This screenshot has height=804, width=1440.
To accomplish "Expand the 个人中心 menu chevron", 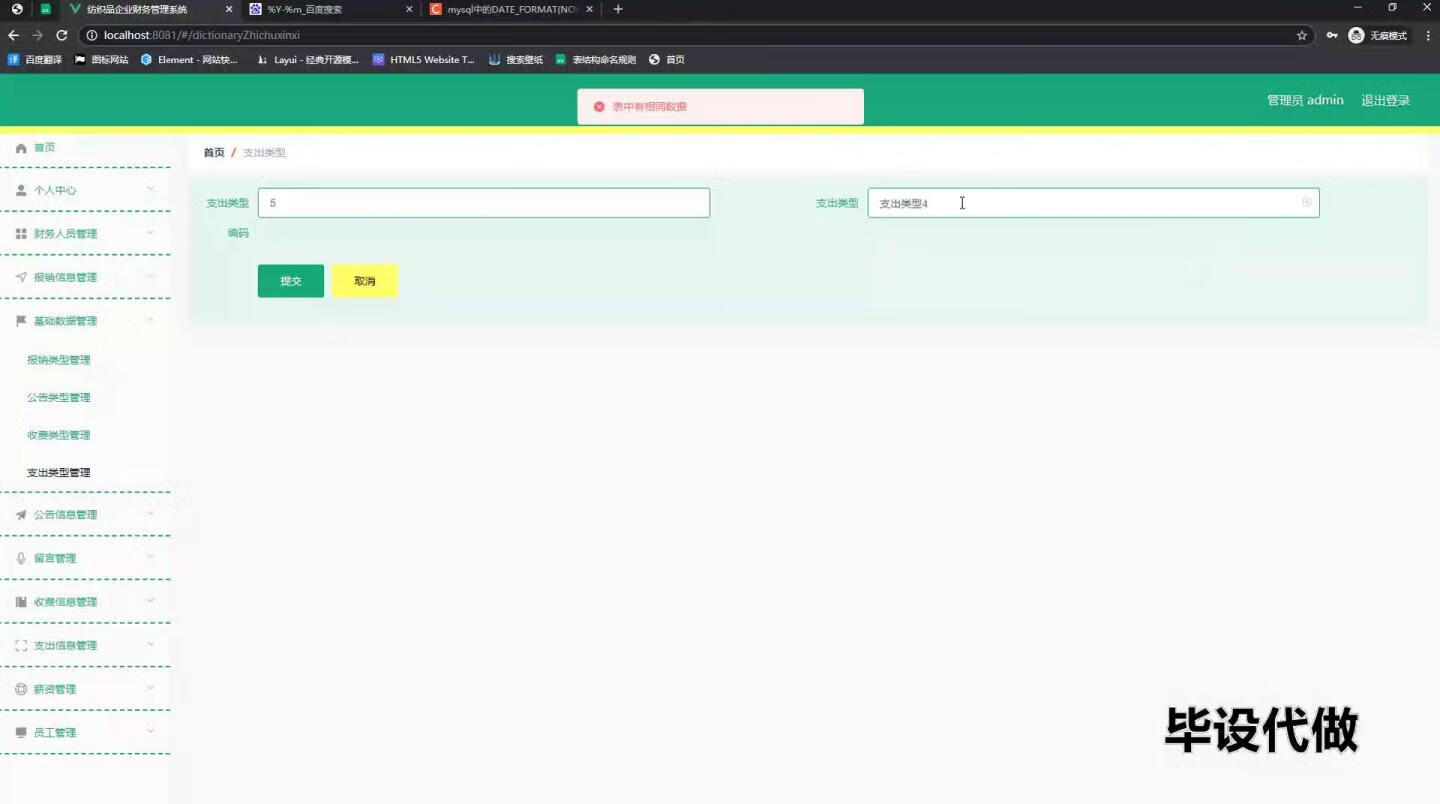I will point(150,189).
